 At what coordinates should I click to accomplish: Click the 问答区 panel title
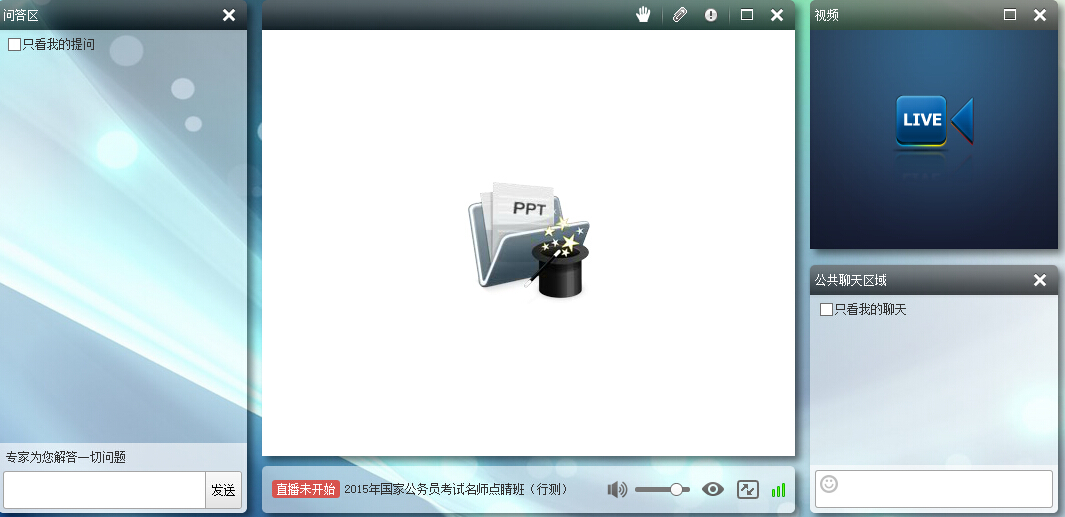click(x=21, y=15)
